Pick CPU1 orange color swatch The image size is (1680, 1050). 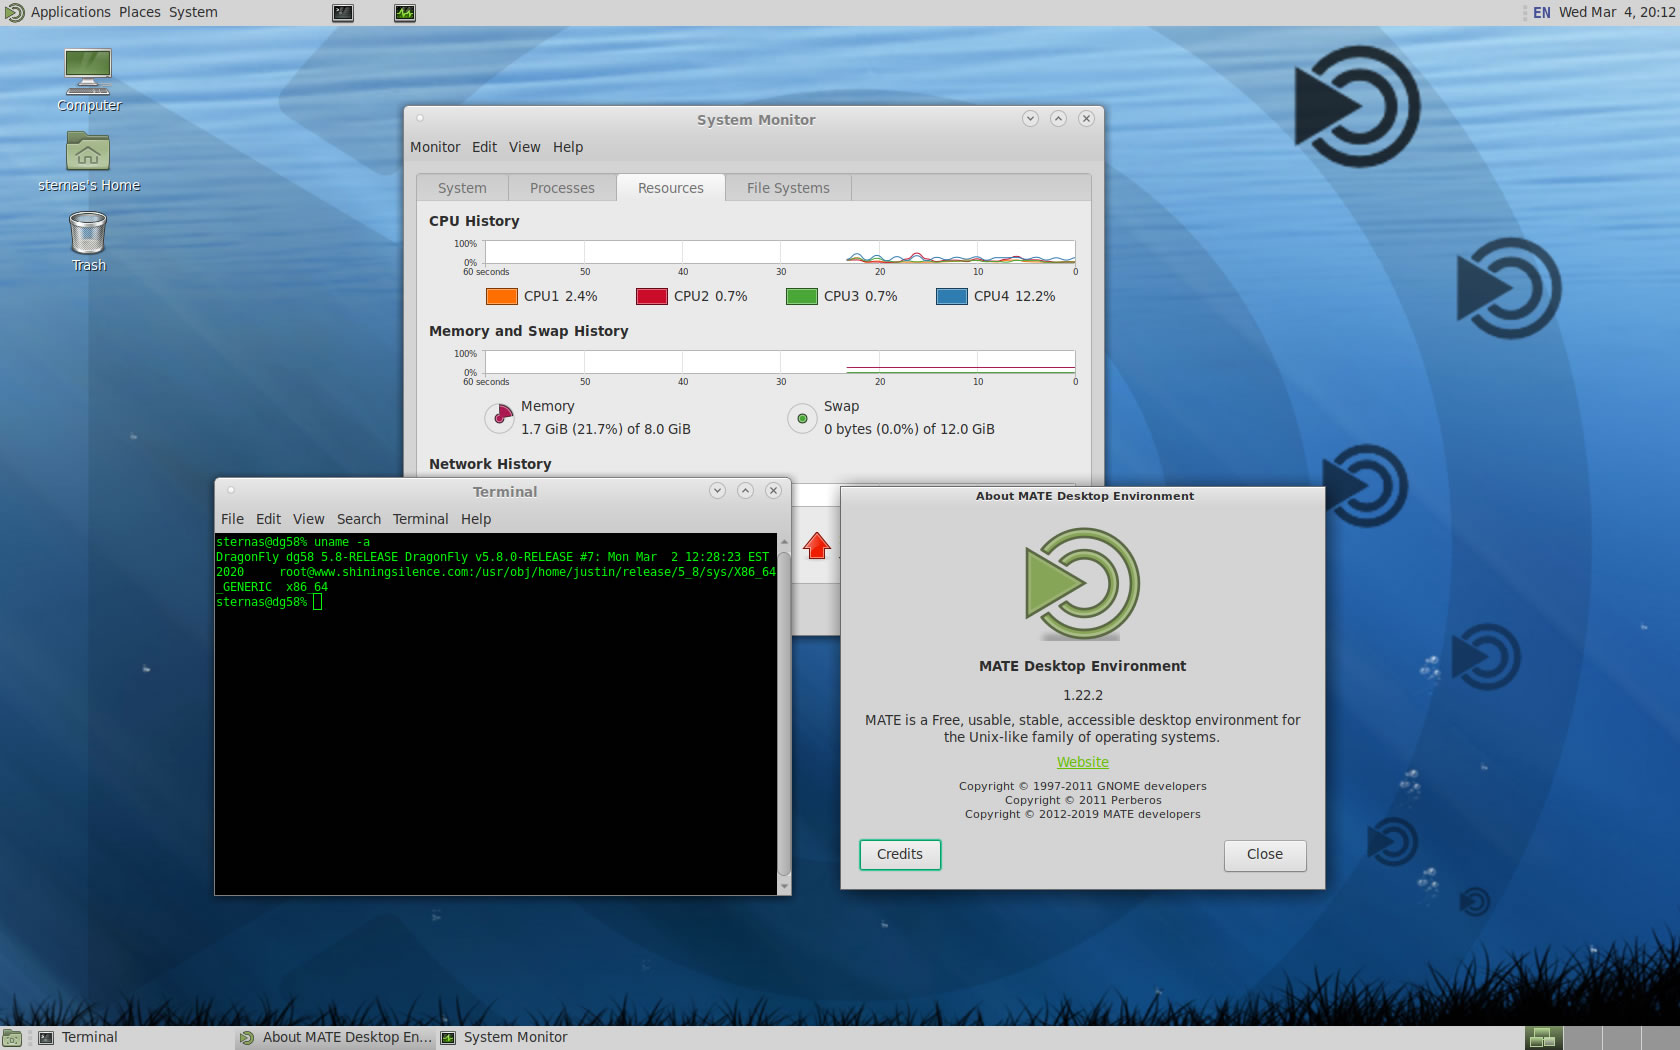click(502, 296)
